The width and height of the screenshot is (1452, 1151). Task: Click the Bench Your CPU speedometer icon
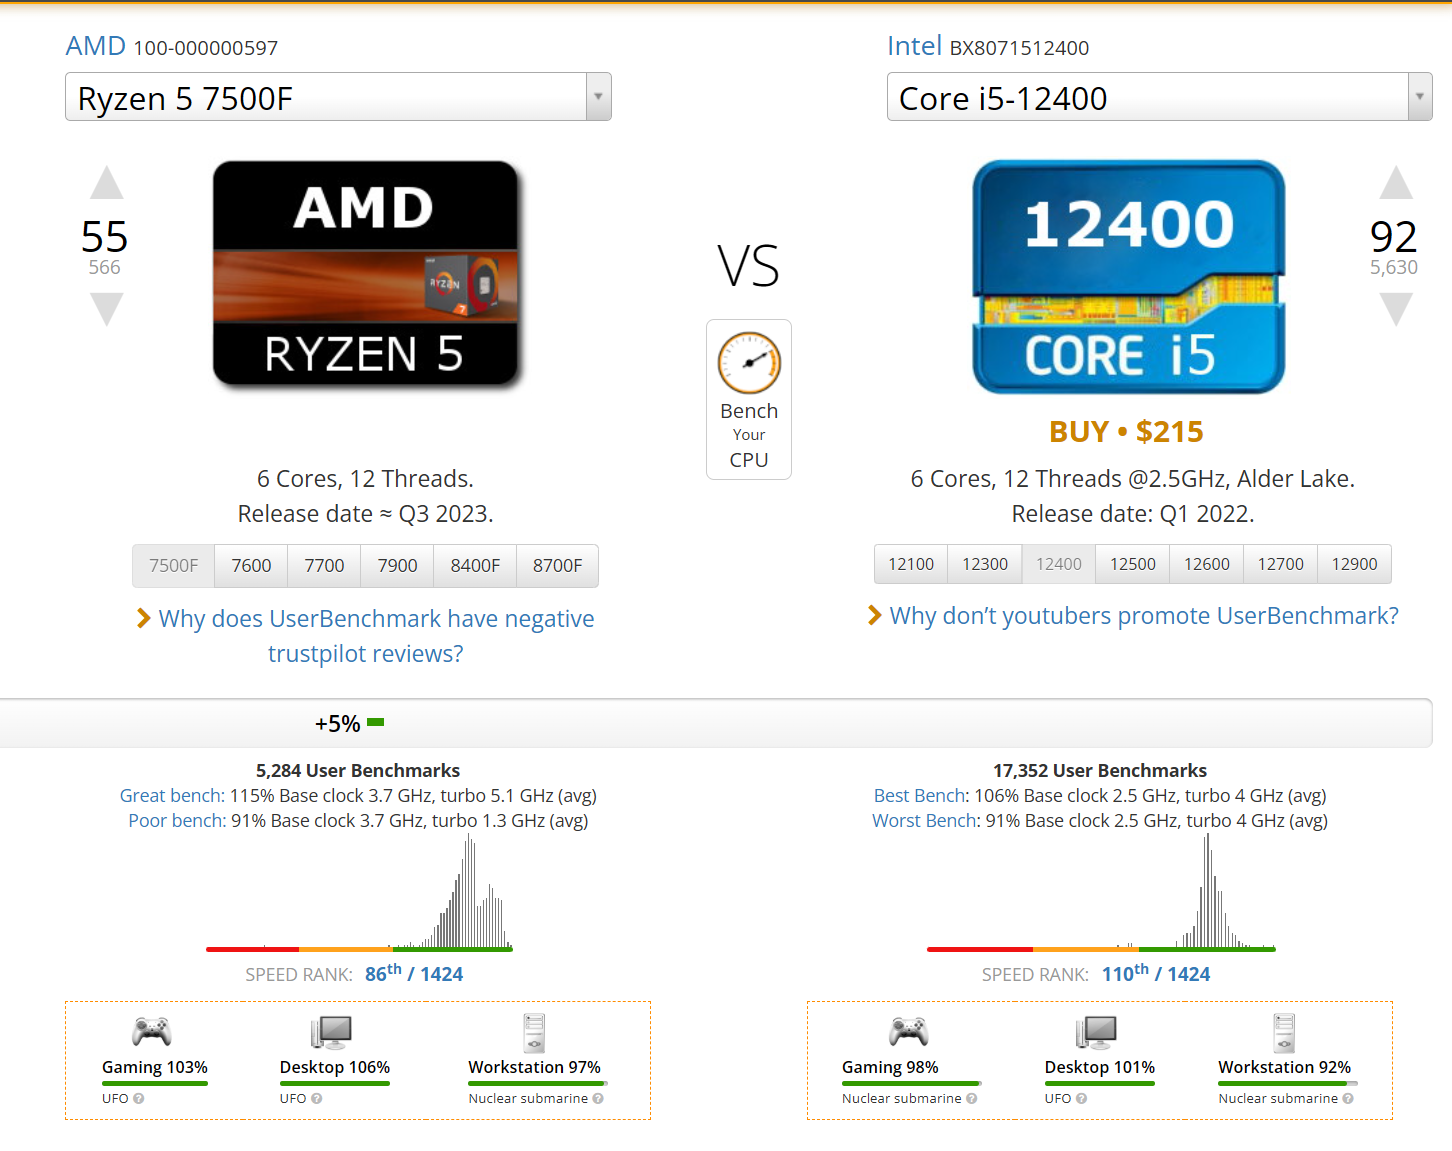pyautogui.click(x=749, y=363)
